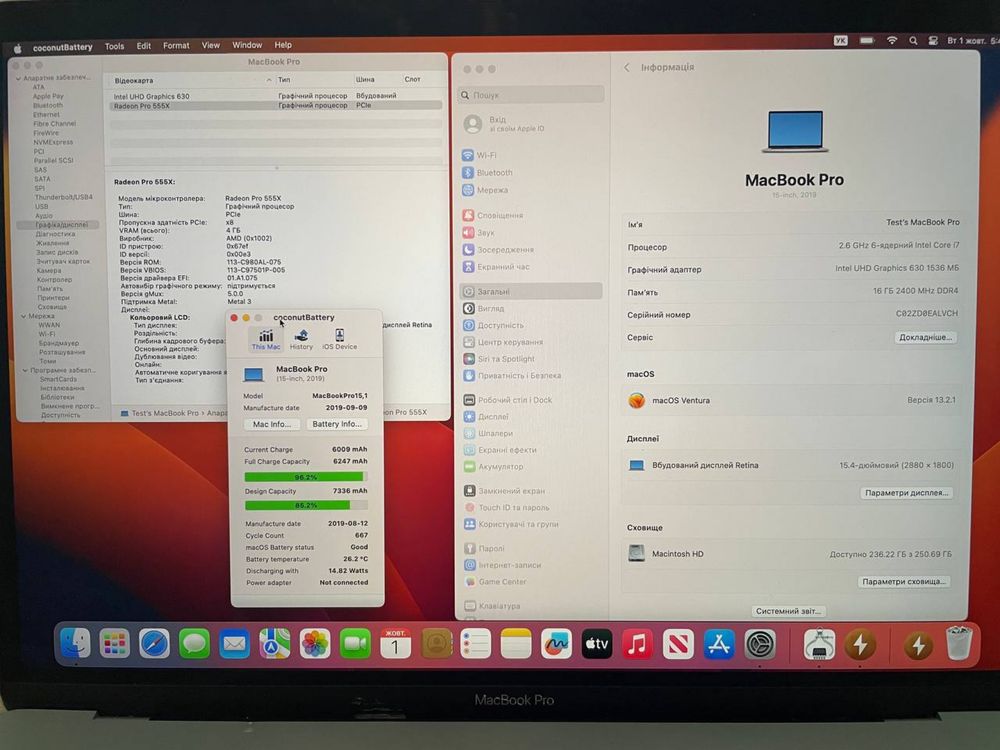Open the This Mac tab in coconutBattery
The image size is (1000, 750).
265,339
